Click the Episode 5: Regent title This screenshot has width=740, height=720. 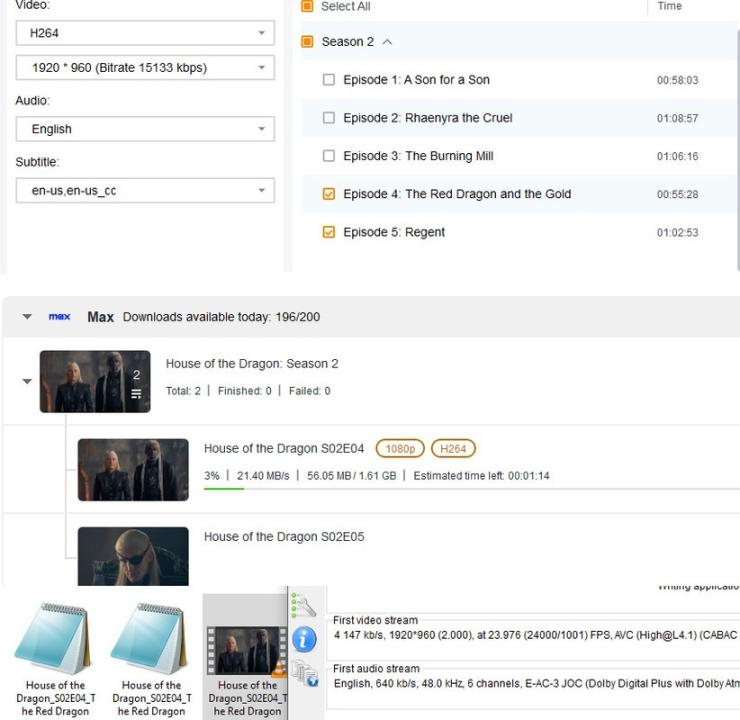(x=394, y=232)
